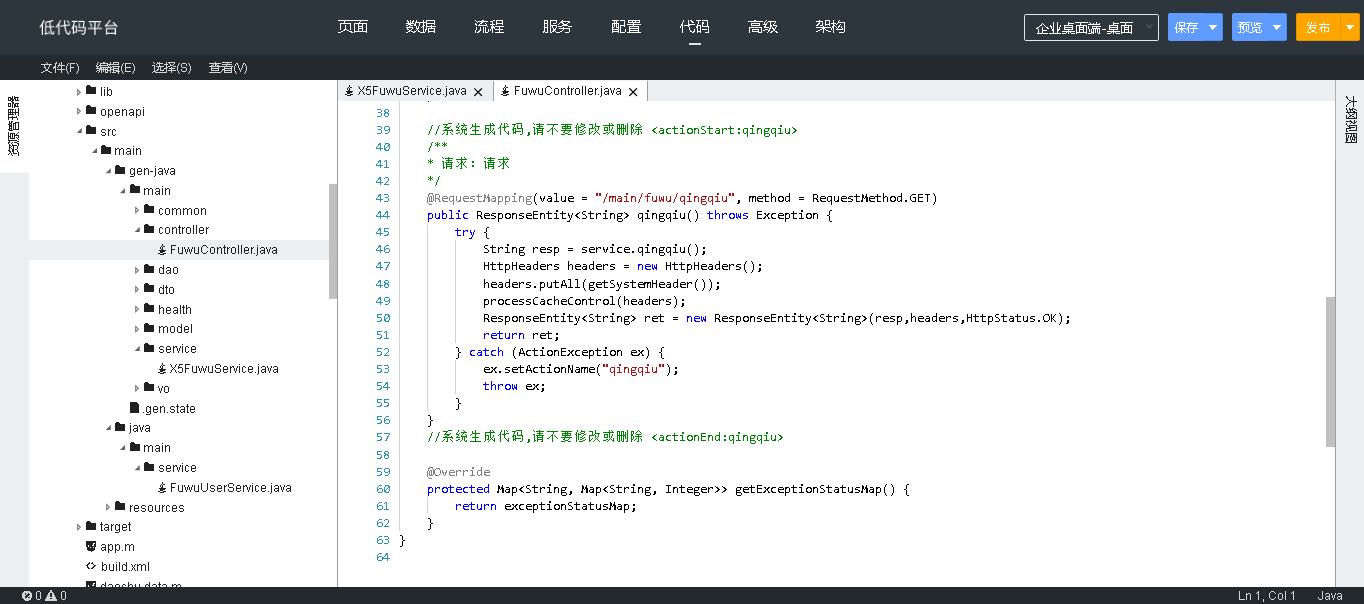Click the error count icon in status bar

point(27,596)
